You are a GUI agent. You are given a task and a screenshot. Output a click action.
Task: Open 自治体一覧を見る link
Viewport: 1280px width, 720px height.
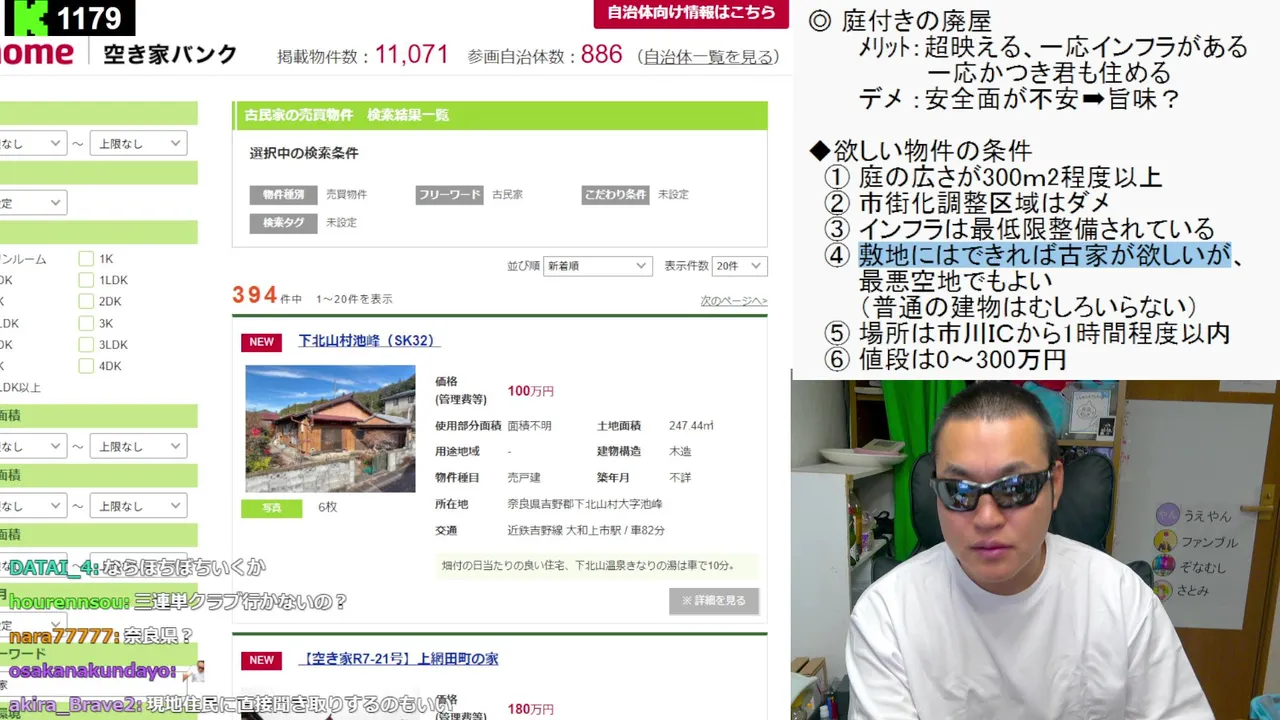click(708, 57)
